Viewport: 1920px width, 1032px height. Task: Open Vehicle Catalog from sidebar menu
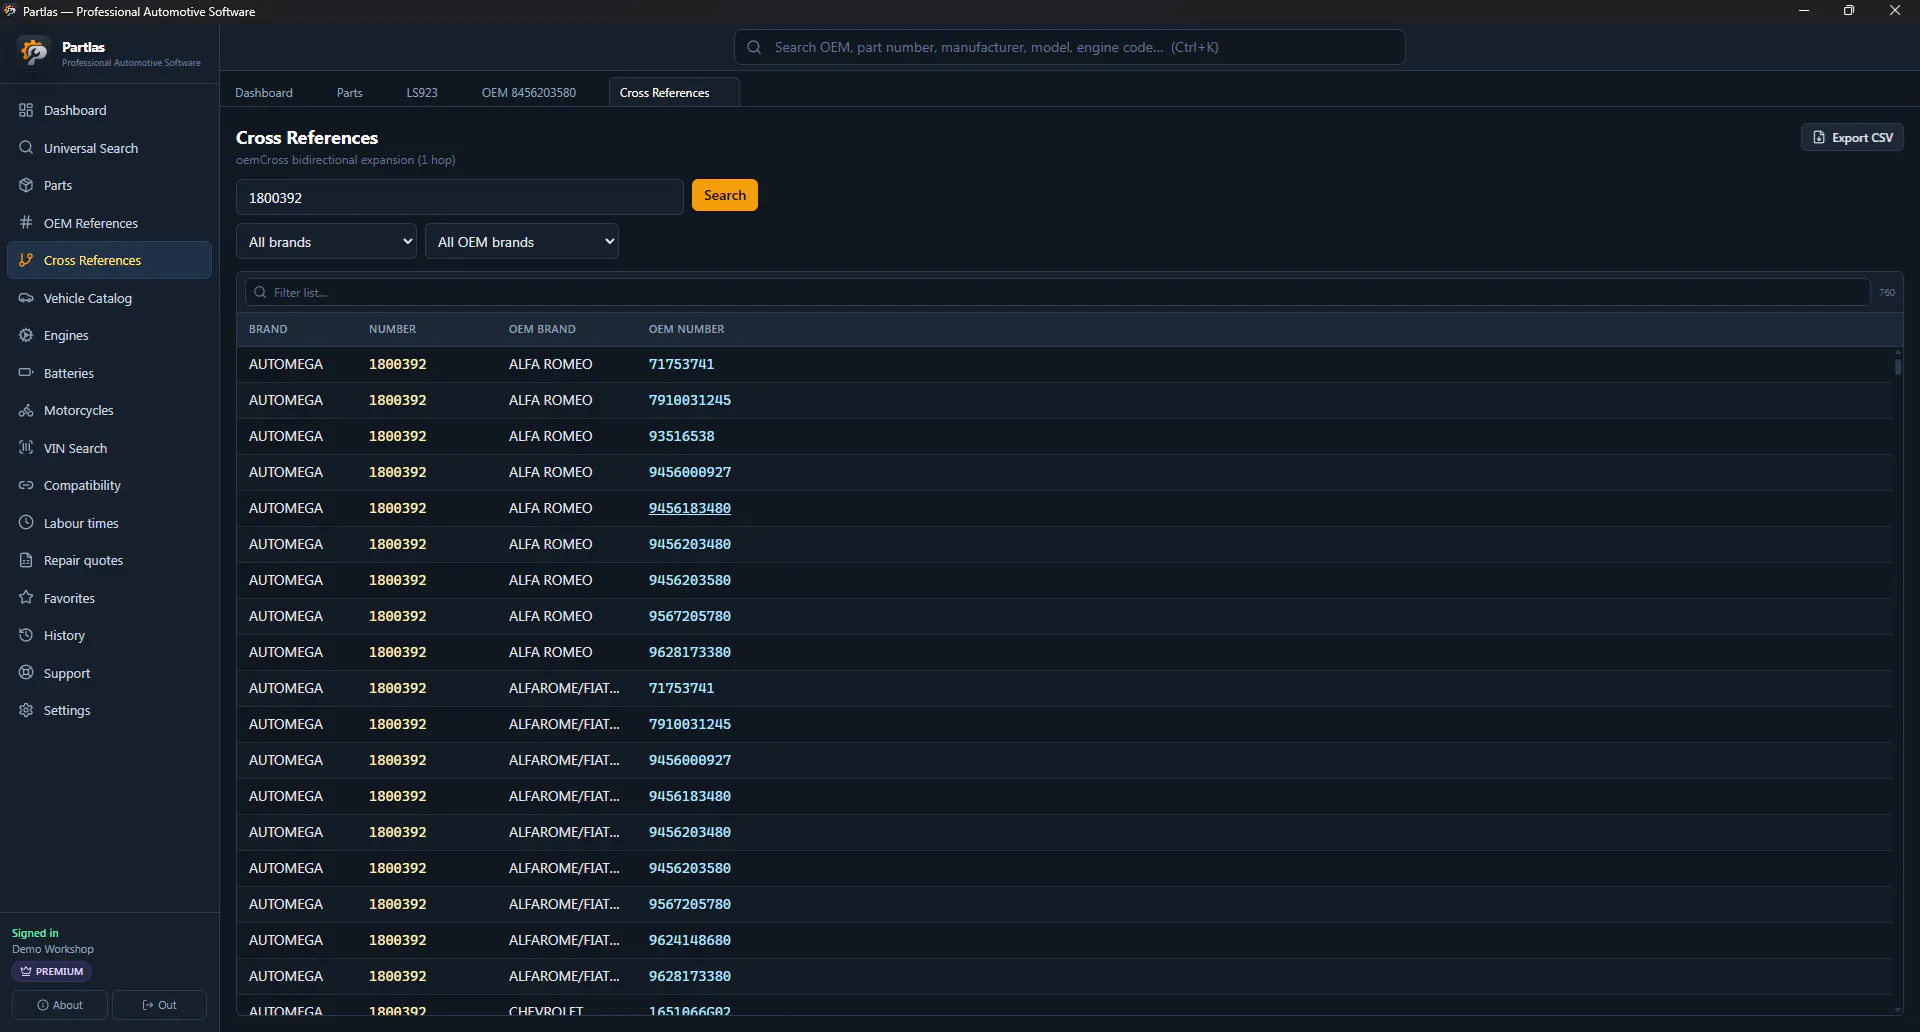109,298
